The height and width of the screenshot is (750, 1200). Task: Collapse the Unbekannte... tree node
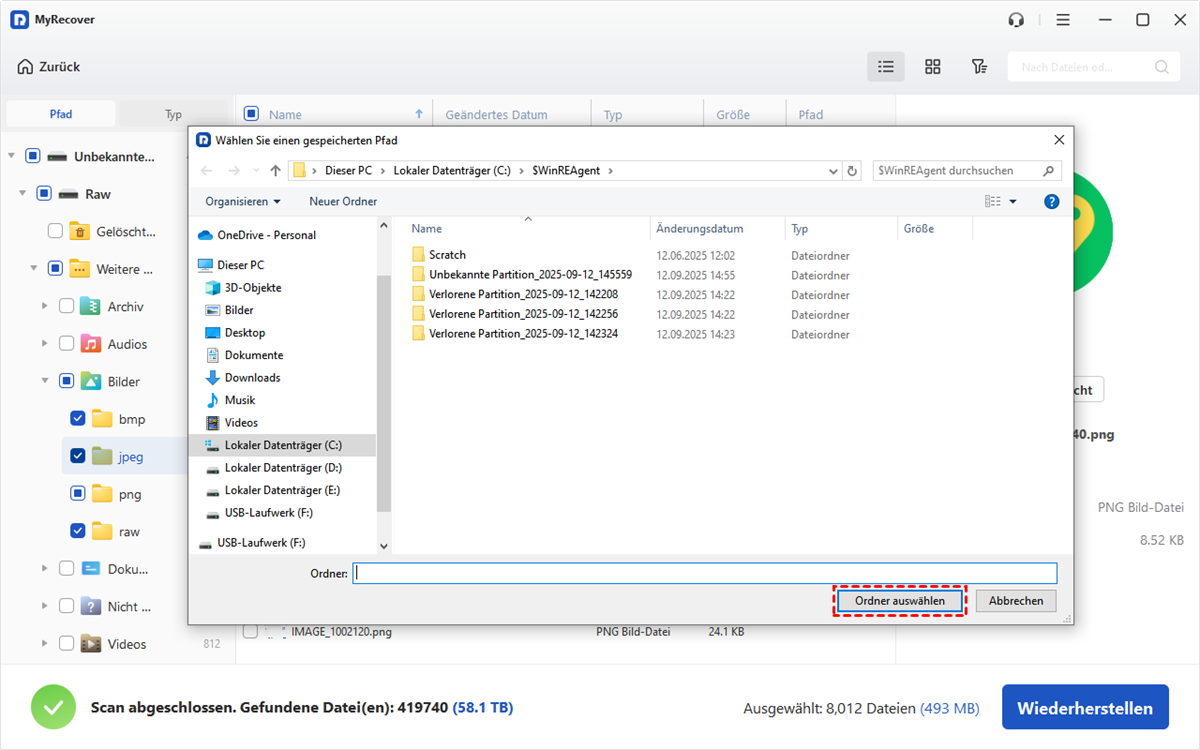pyautogui.click(x=11, y=156)
